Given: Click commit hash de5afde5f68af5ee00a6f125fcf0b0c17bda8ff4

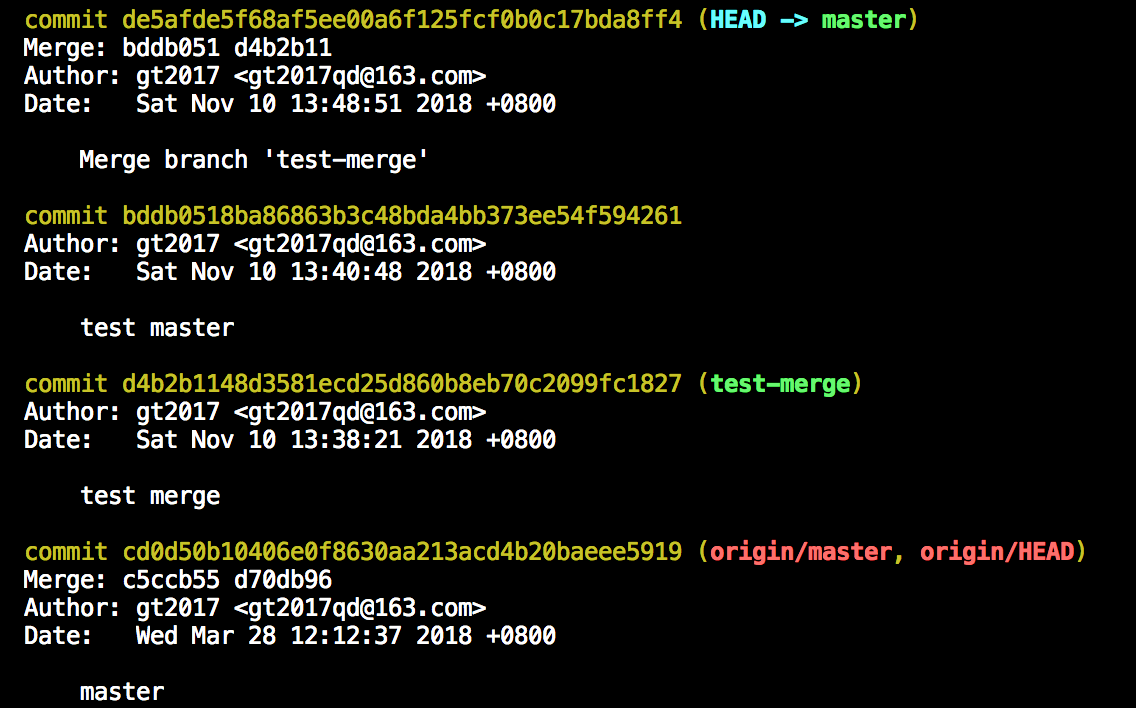Looking at the screenshot, I should tap(402, 20).
